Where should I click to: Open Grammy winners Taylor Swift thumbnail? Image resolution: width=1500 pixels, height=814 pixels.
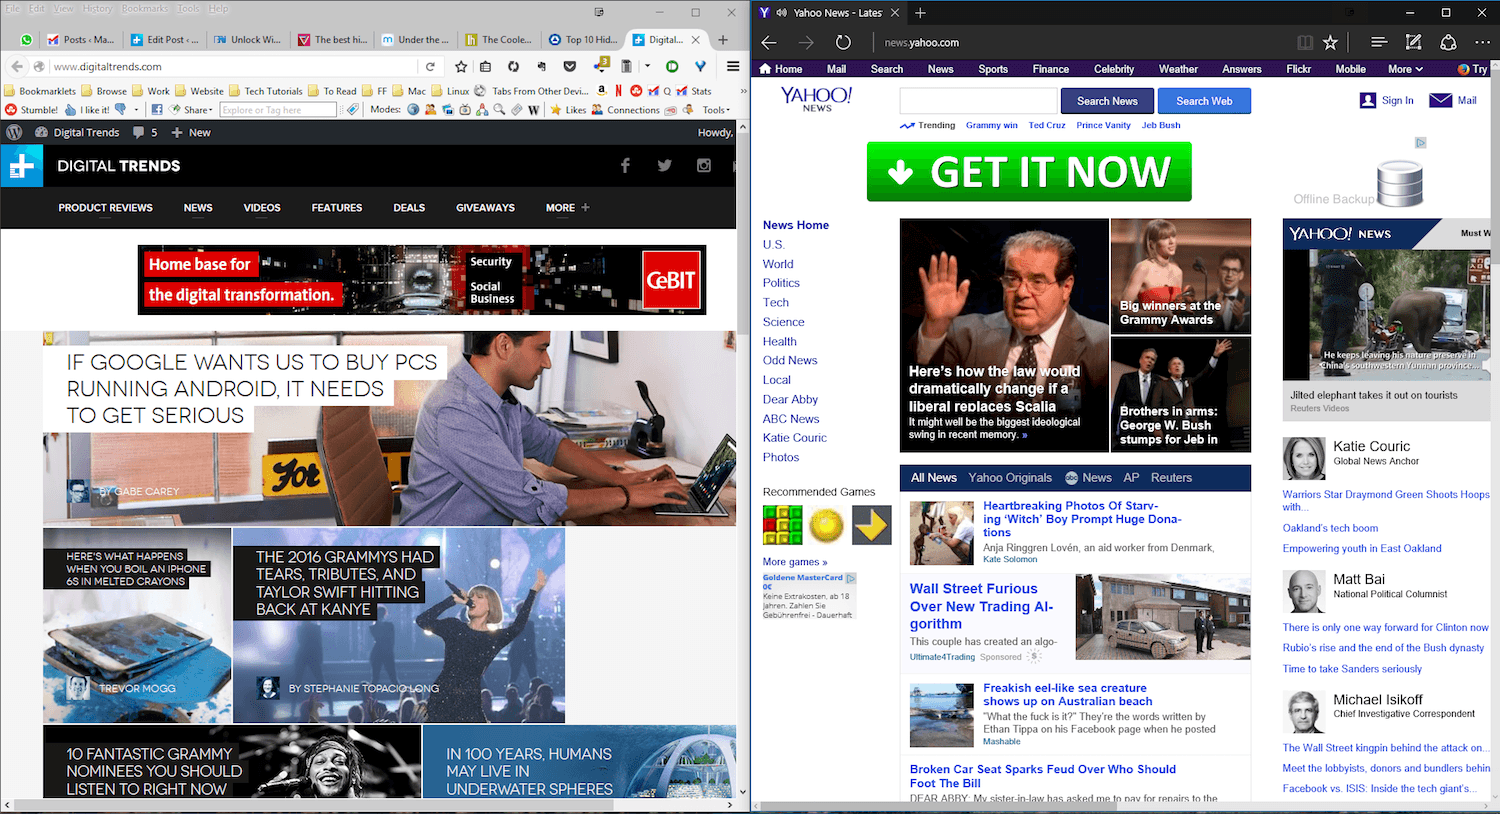(x=1180, y=276)
